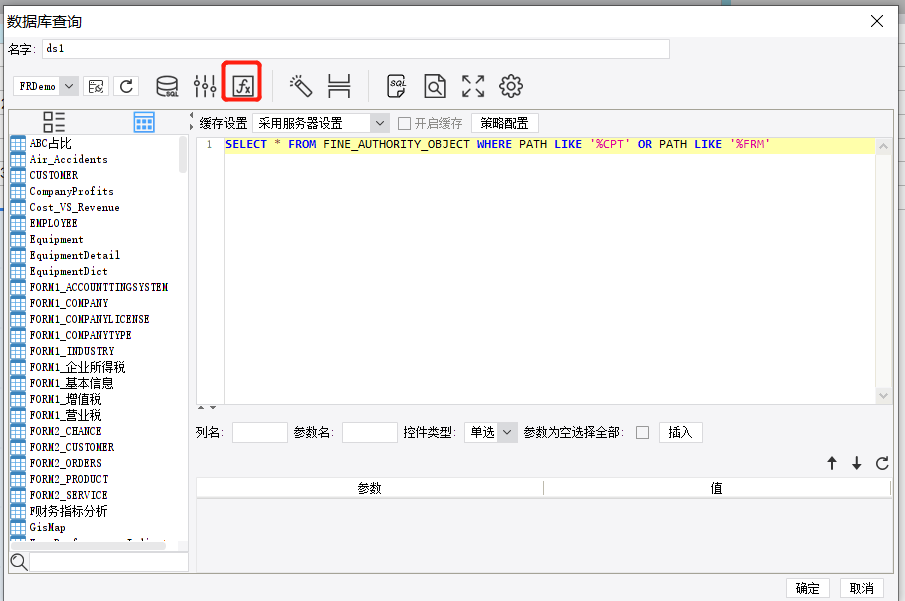905x601 pixels.
Task: Select the Air_Accidents table
Action: tap(69, 159)
